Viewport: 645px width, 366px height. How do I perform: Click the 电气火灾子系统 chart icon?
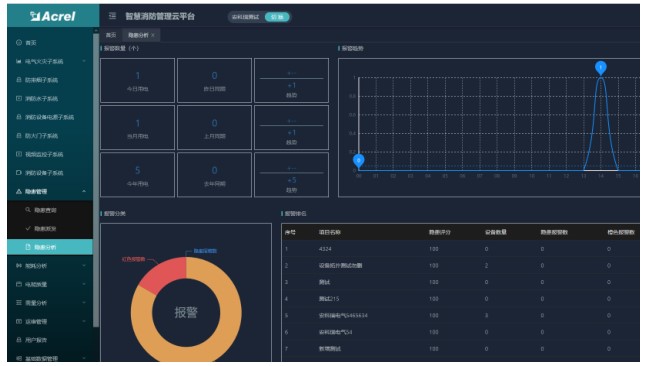(19, 61)
